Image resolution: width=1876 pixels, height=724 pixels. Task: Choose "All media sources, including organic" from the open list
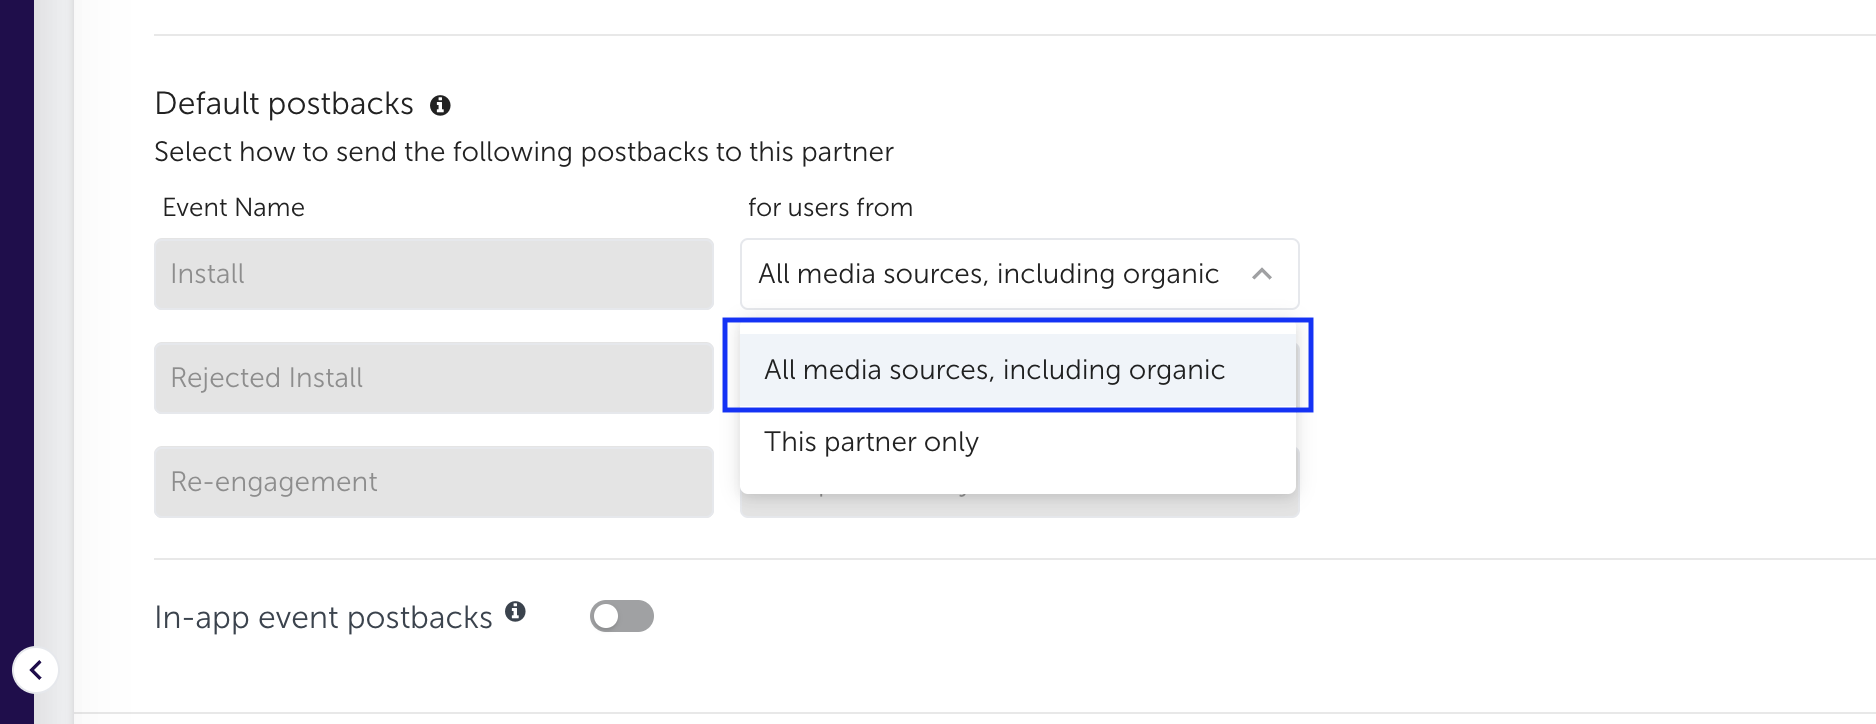click(994, 370)
